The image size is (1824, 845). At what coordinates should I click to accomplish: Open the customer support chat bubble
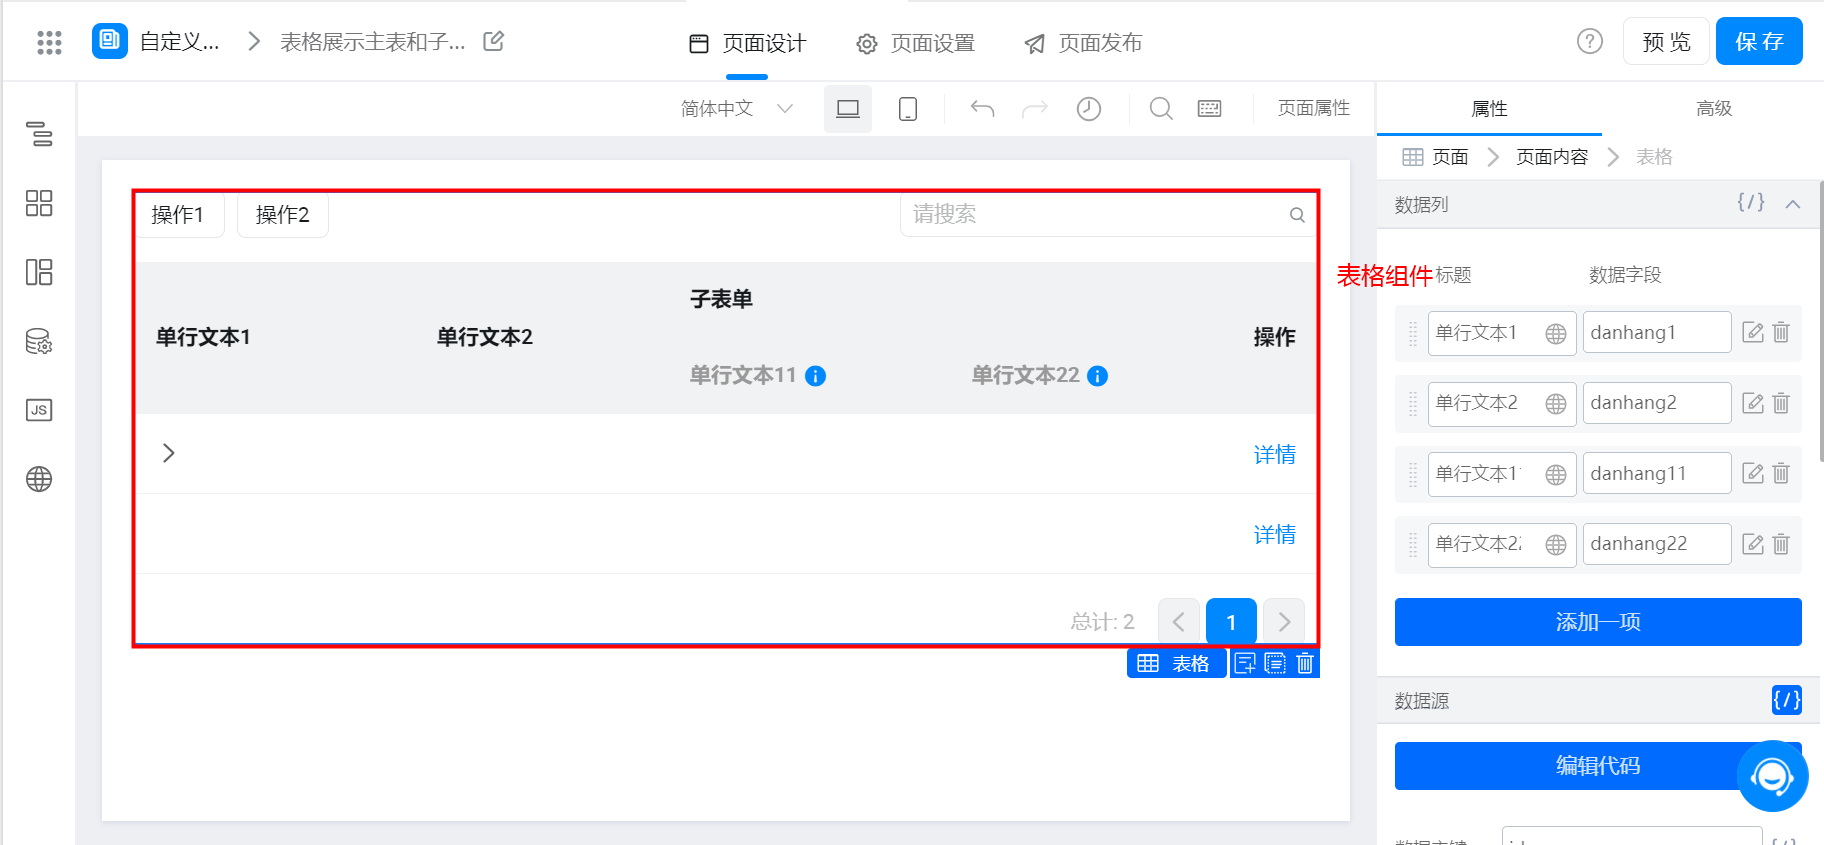(x=1773, y=776)
